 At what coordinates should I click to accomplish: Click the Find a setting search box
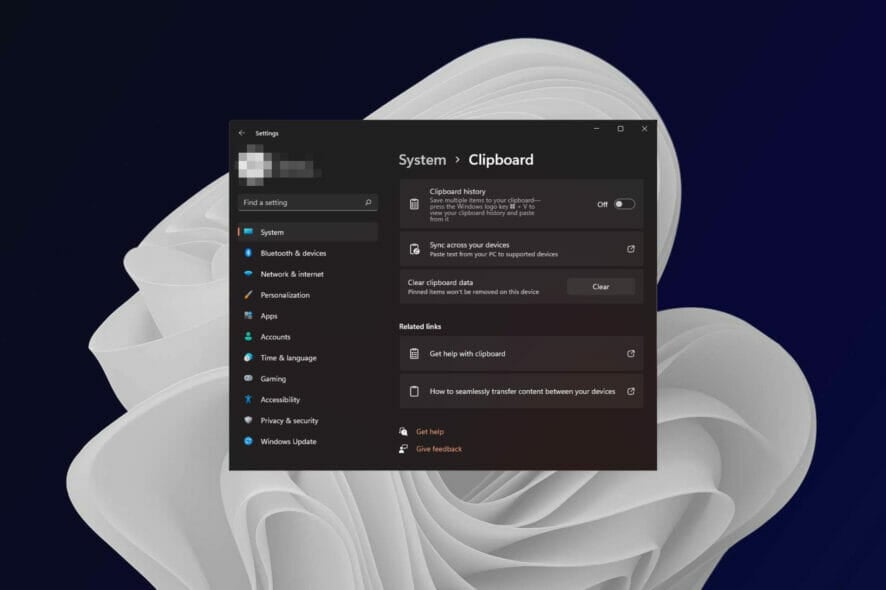pos(308,202)
